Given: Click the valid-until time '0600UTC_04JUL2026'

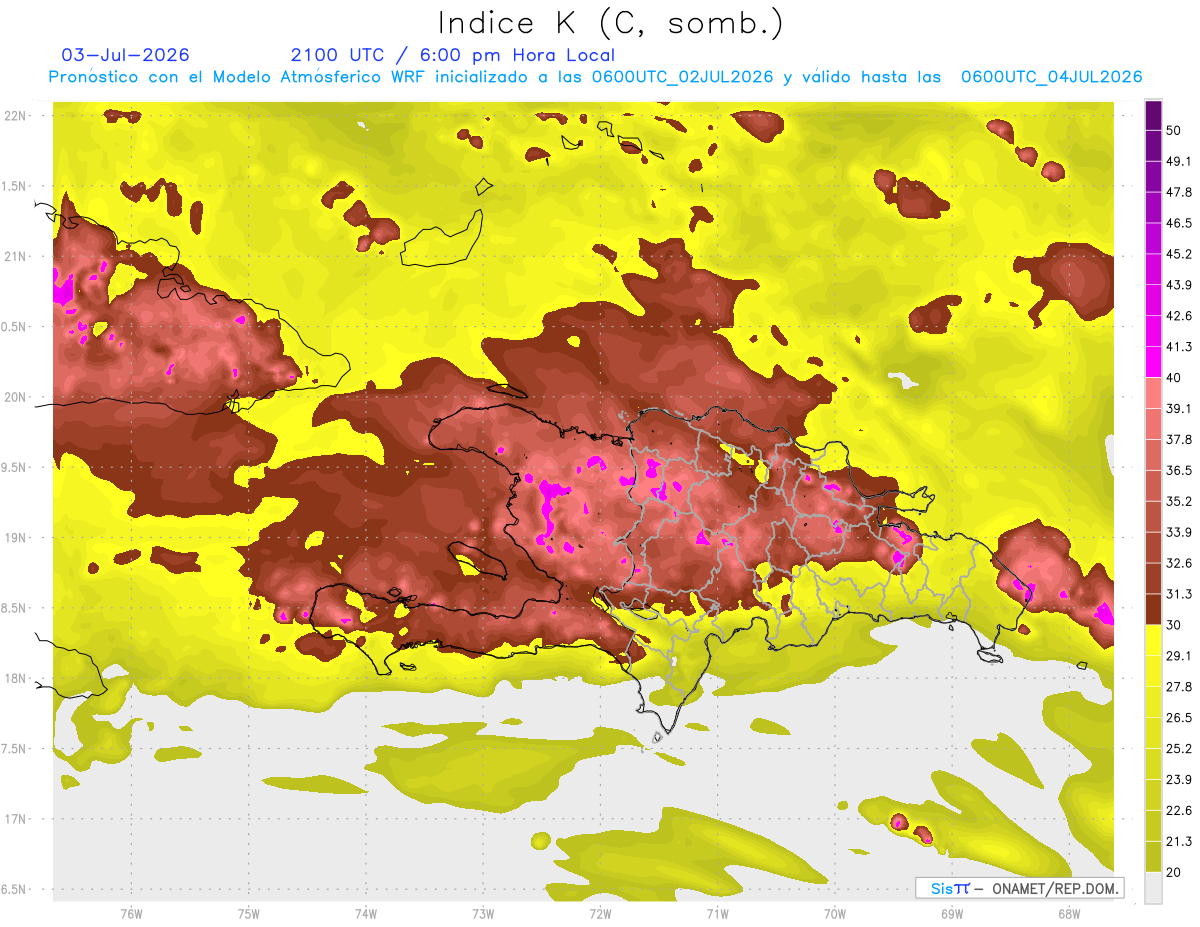Looking at the screenshot, I should click(1051, 77).
